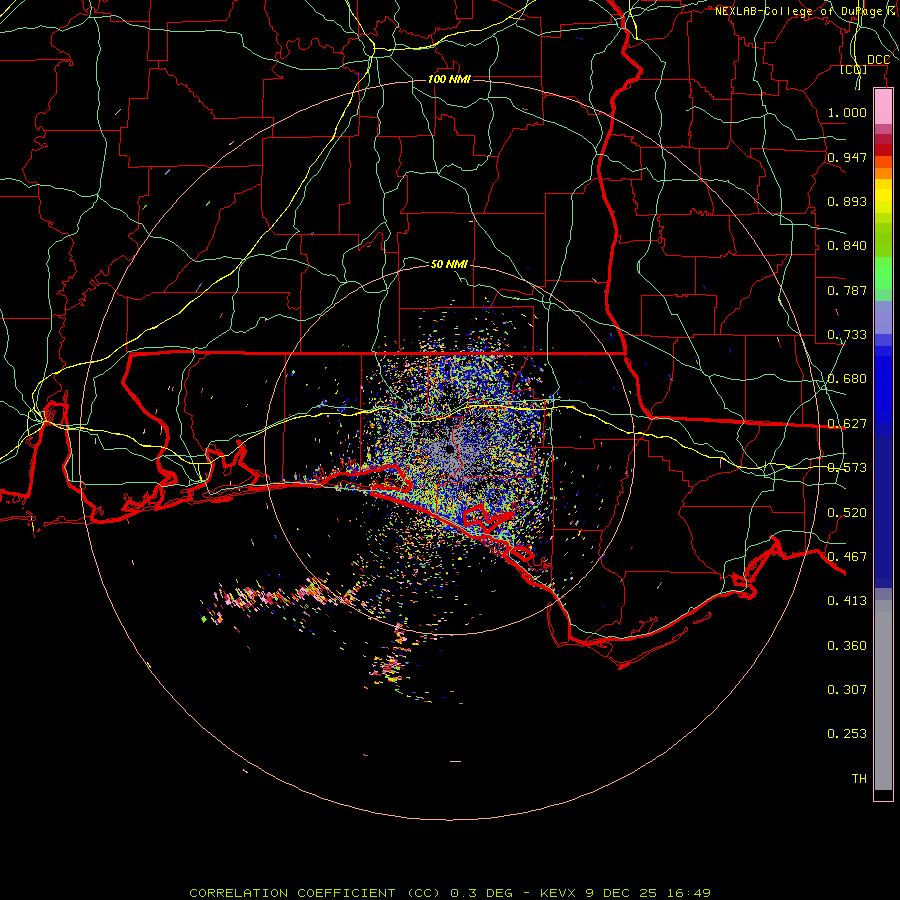Select the 0.787 legend value
900x900 pixels.
[x=847, y=290]
